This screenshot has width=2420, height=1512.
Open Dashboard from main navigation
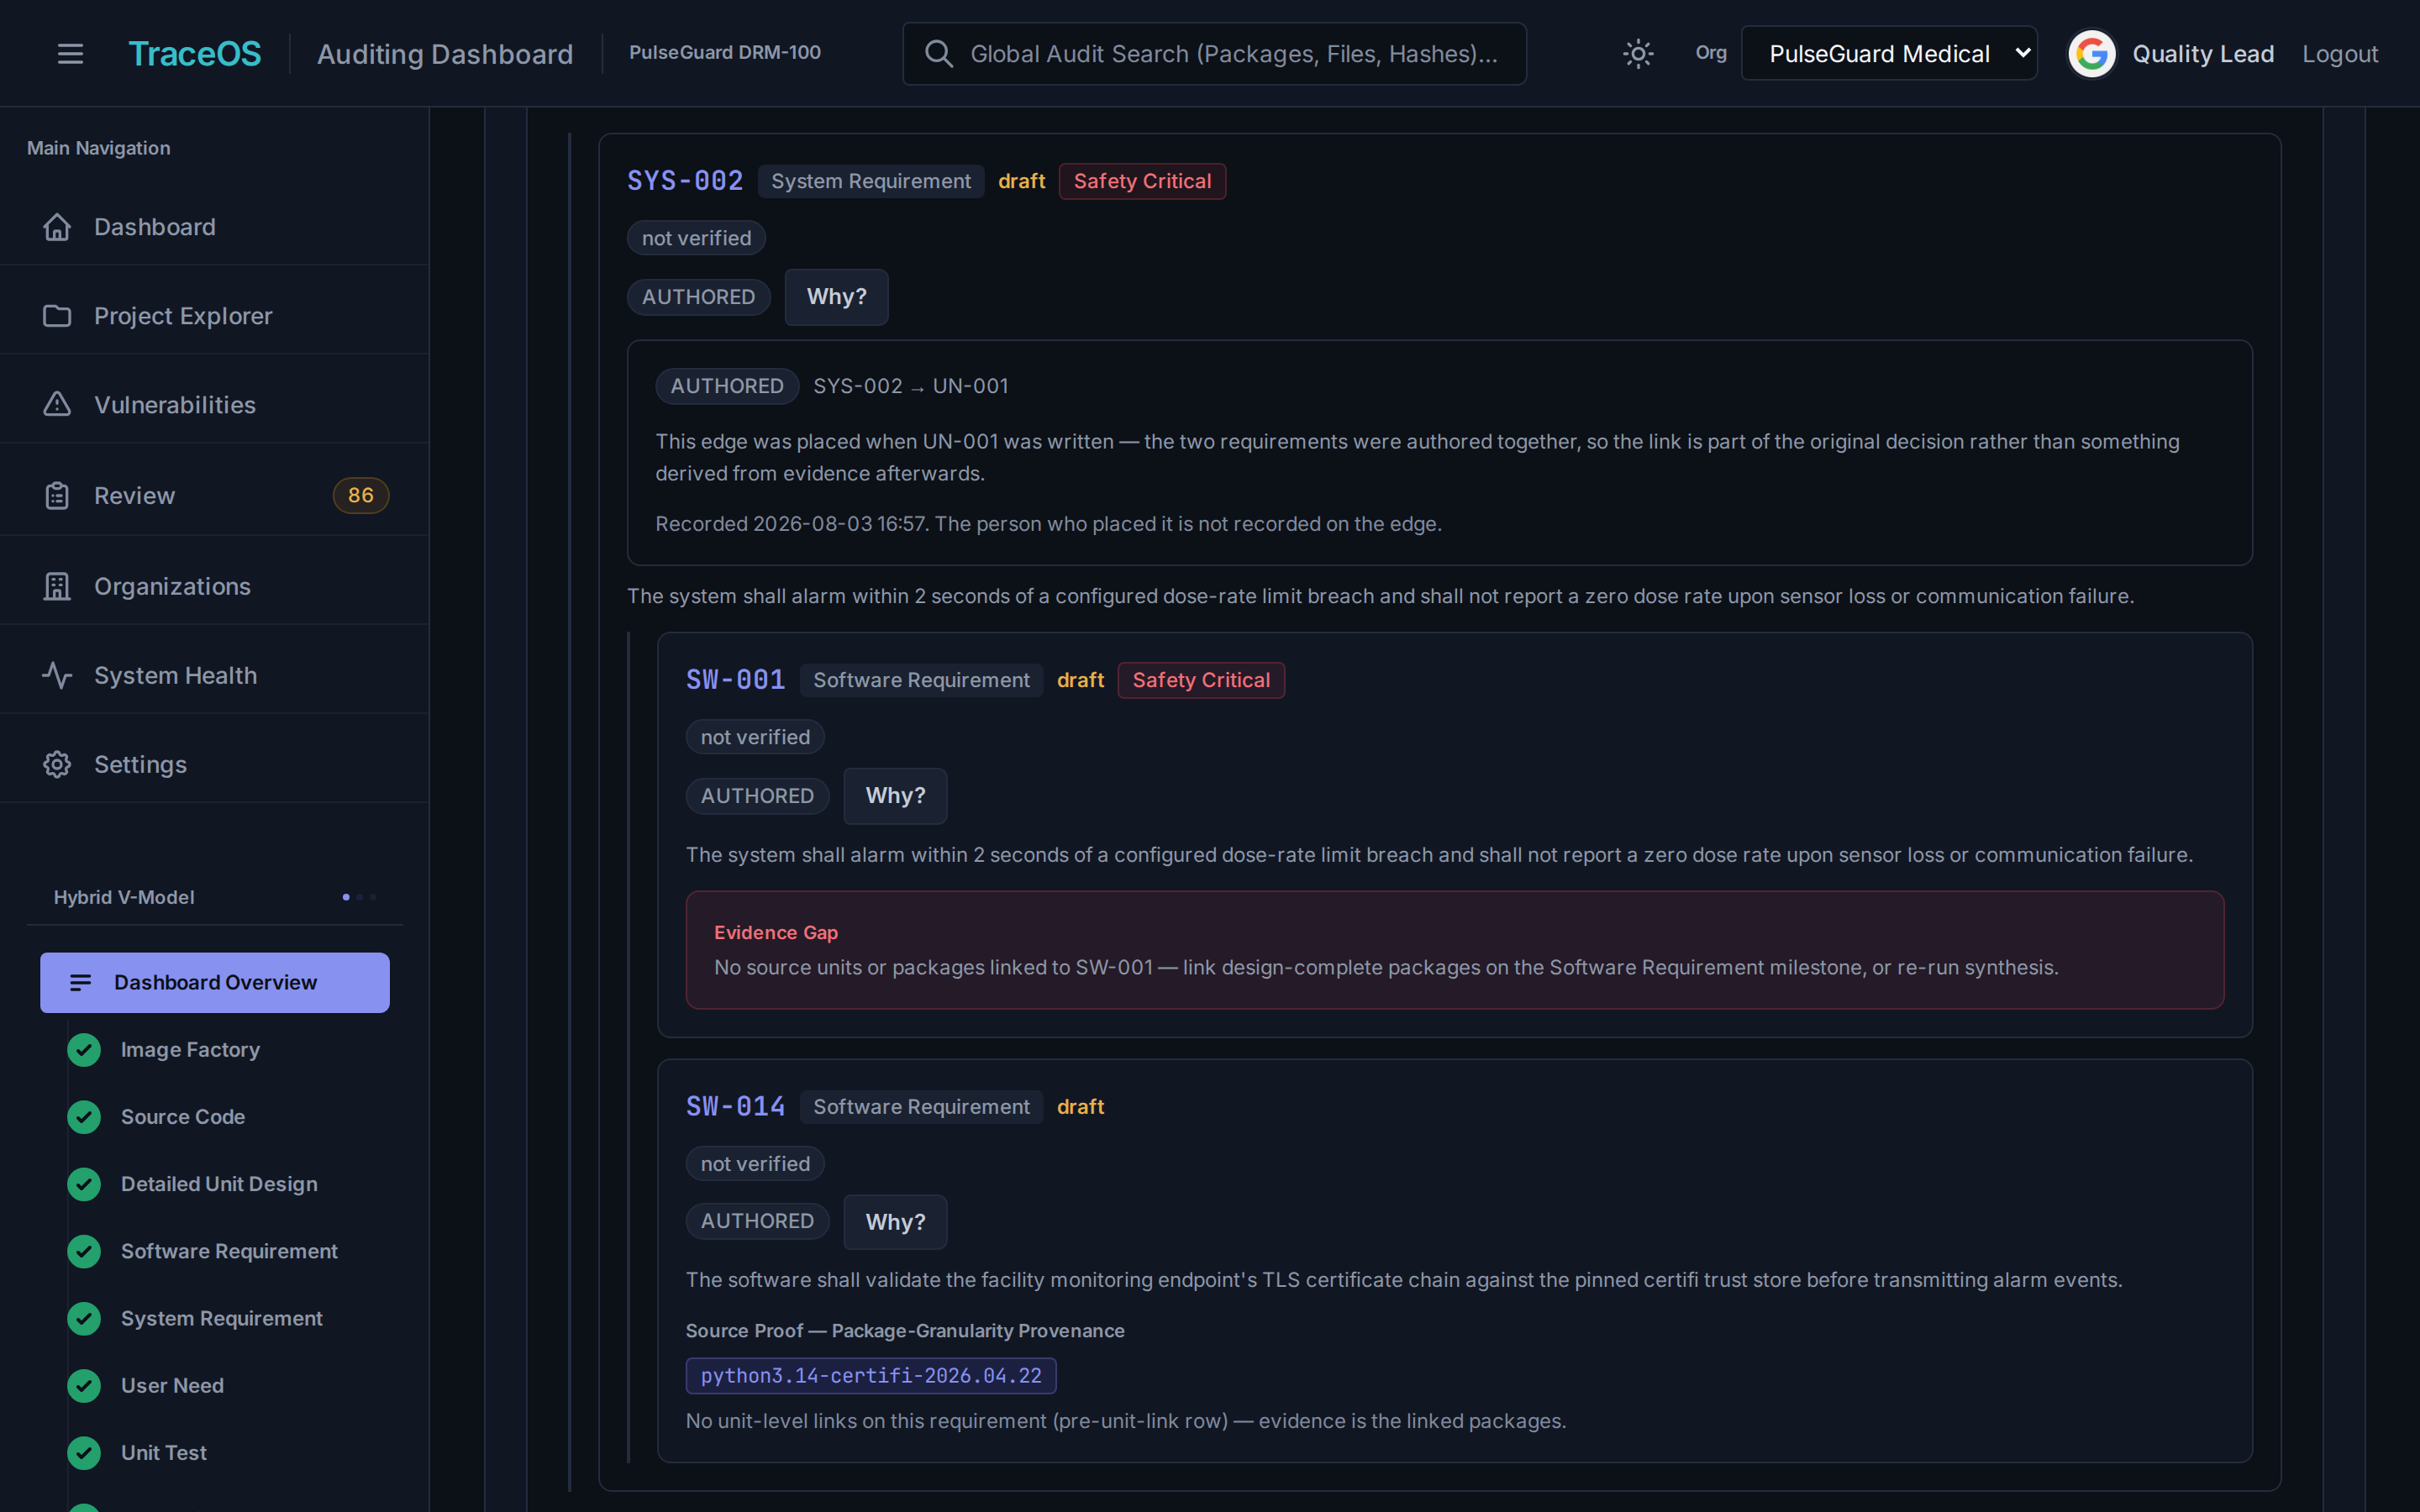tap(214, 227)
